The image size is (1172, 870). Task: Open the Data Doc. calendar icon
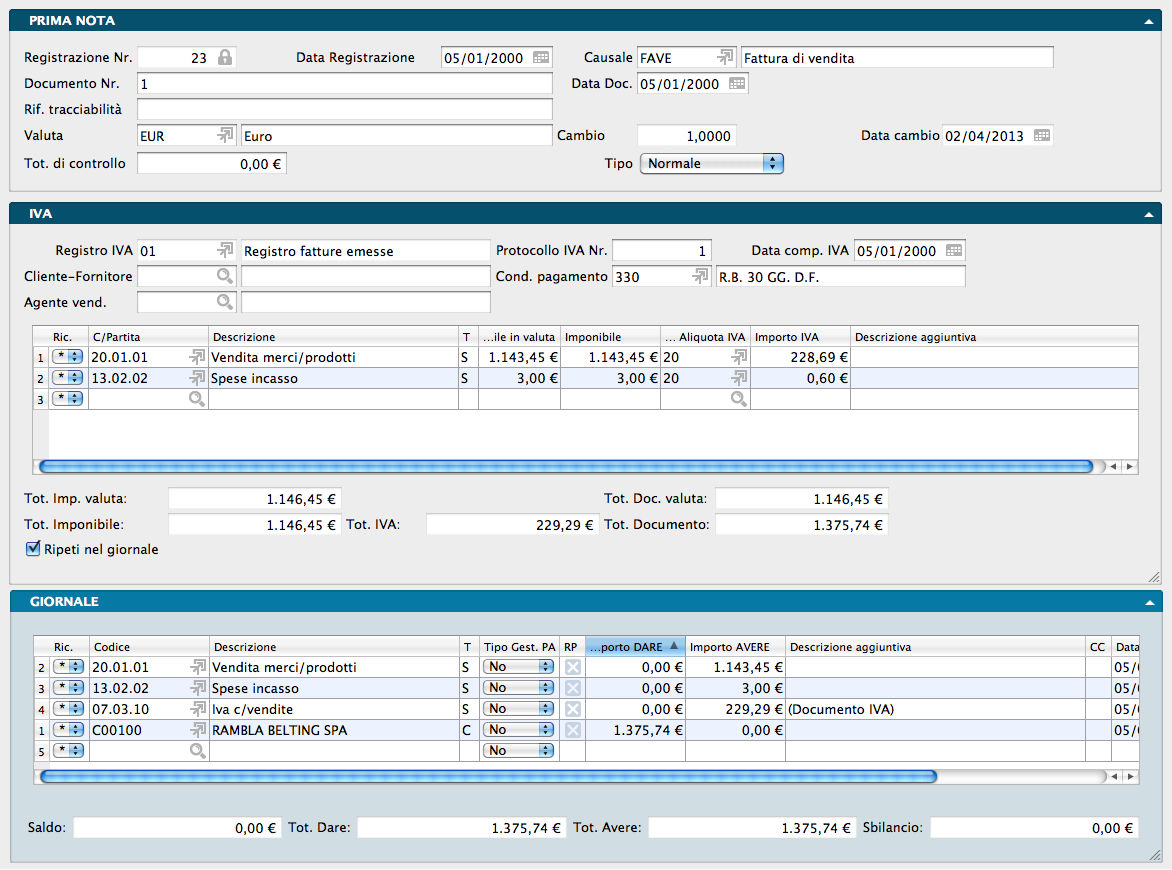pyautogui.click(x=737, y=84)
